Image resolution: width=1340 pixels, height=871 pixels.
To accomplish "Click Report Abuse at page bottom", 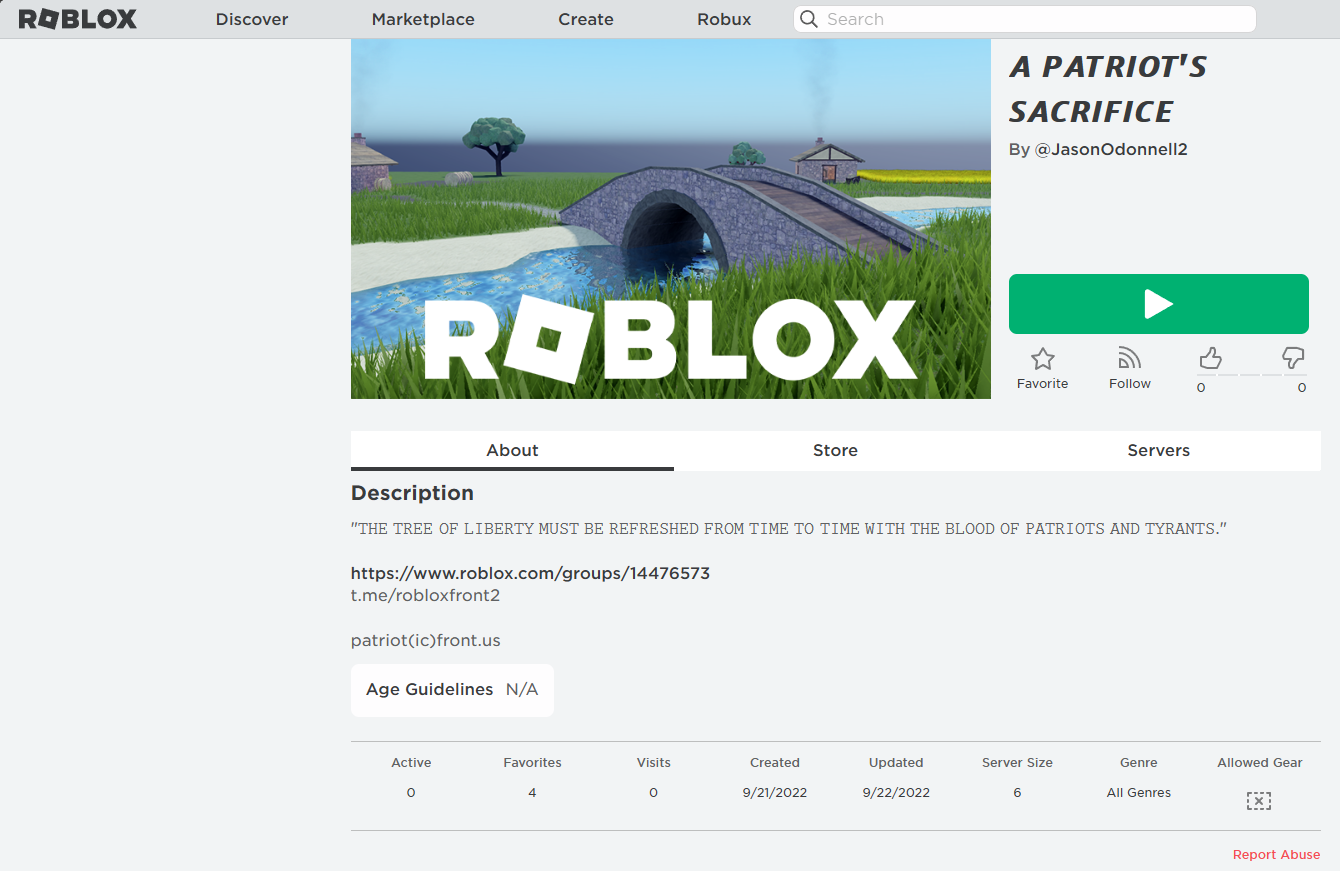I will coord(1276,854).
